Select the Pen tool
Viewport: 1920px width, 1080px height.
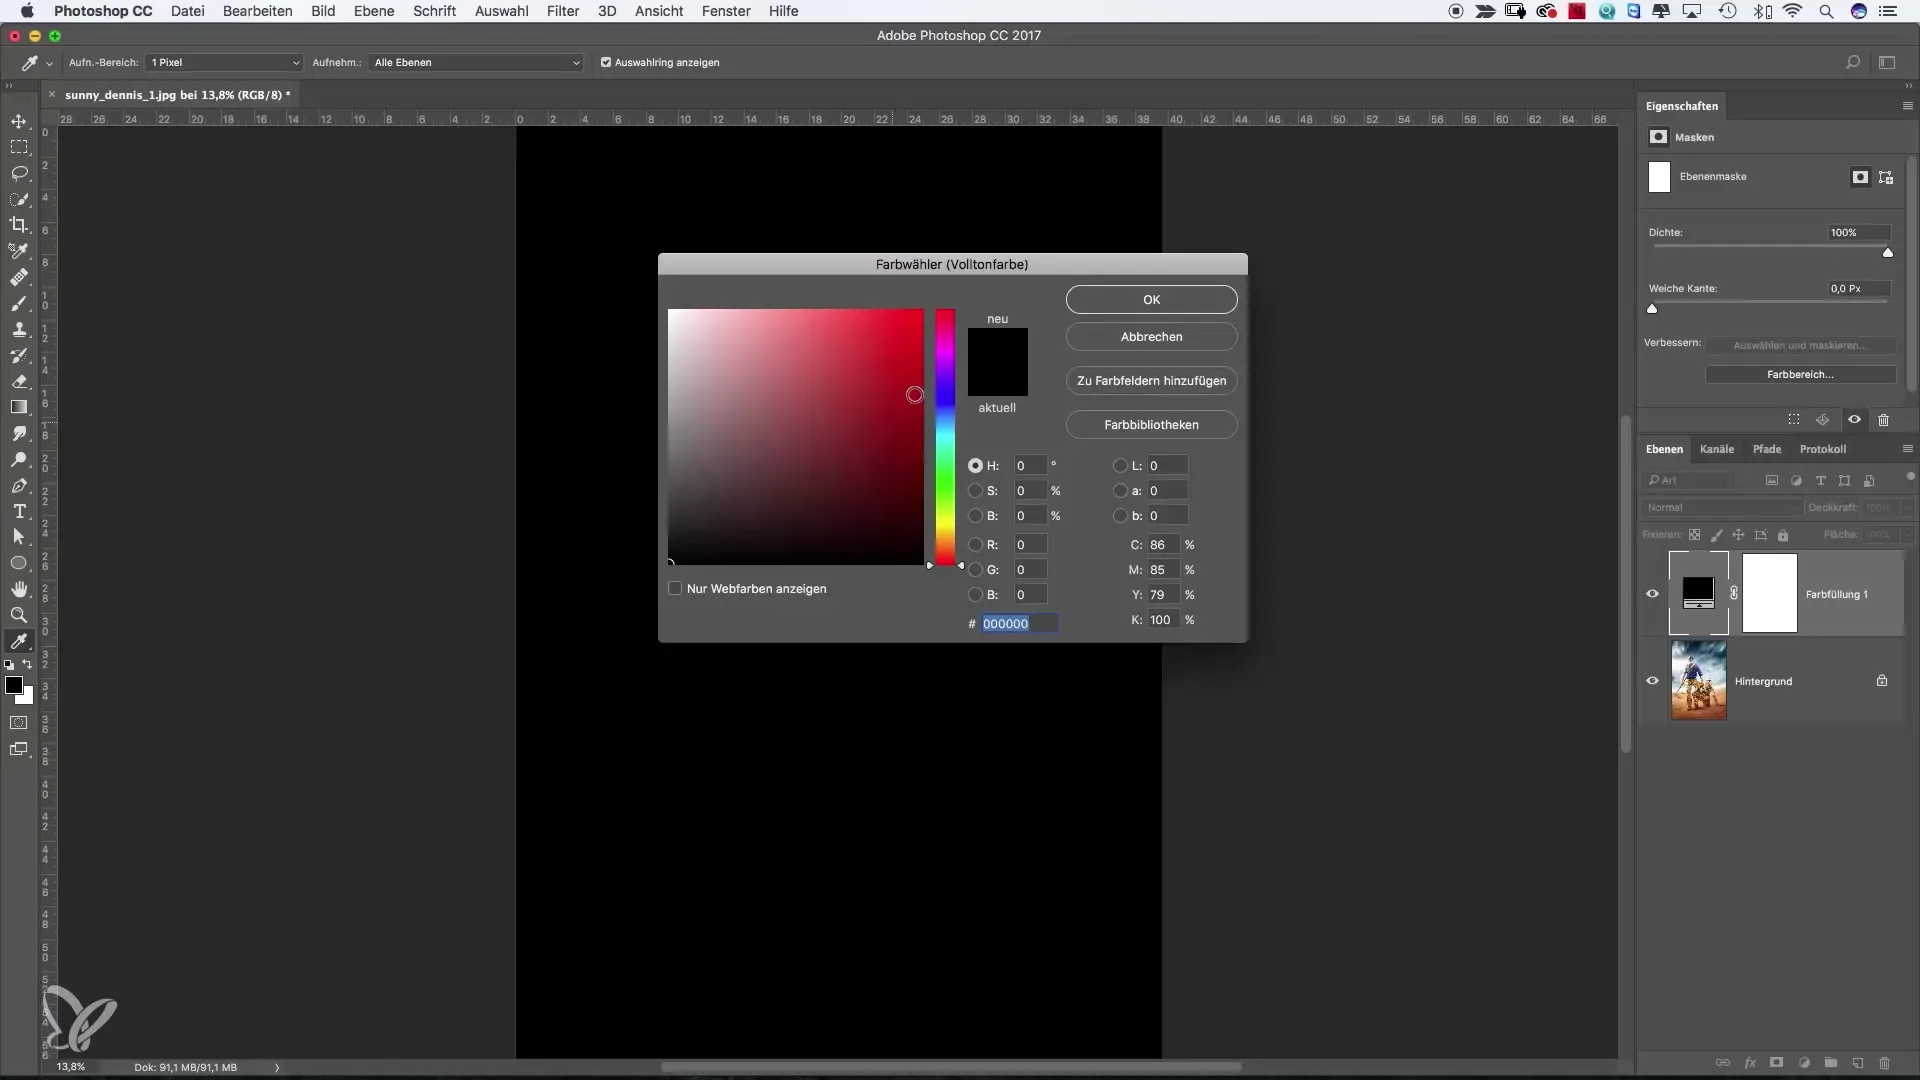(x=19, y=486)
